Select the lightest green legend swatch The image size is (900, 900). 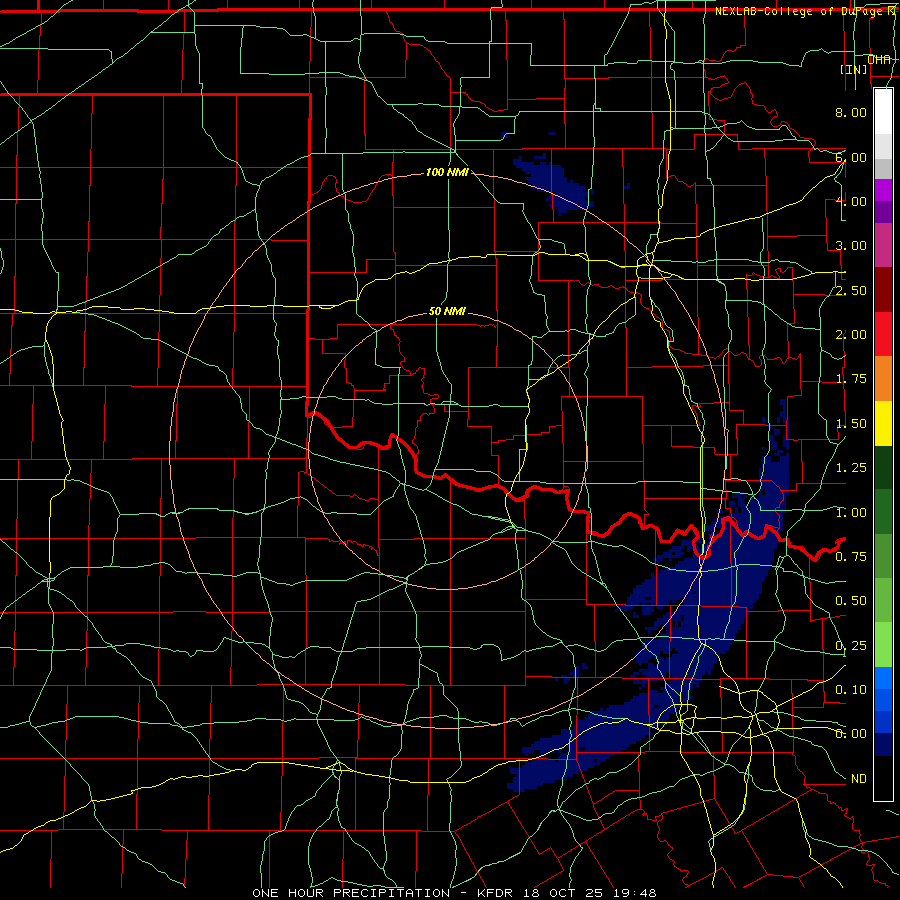[883, 645]
